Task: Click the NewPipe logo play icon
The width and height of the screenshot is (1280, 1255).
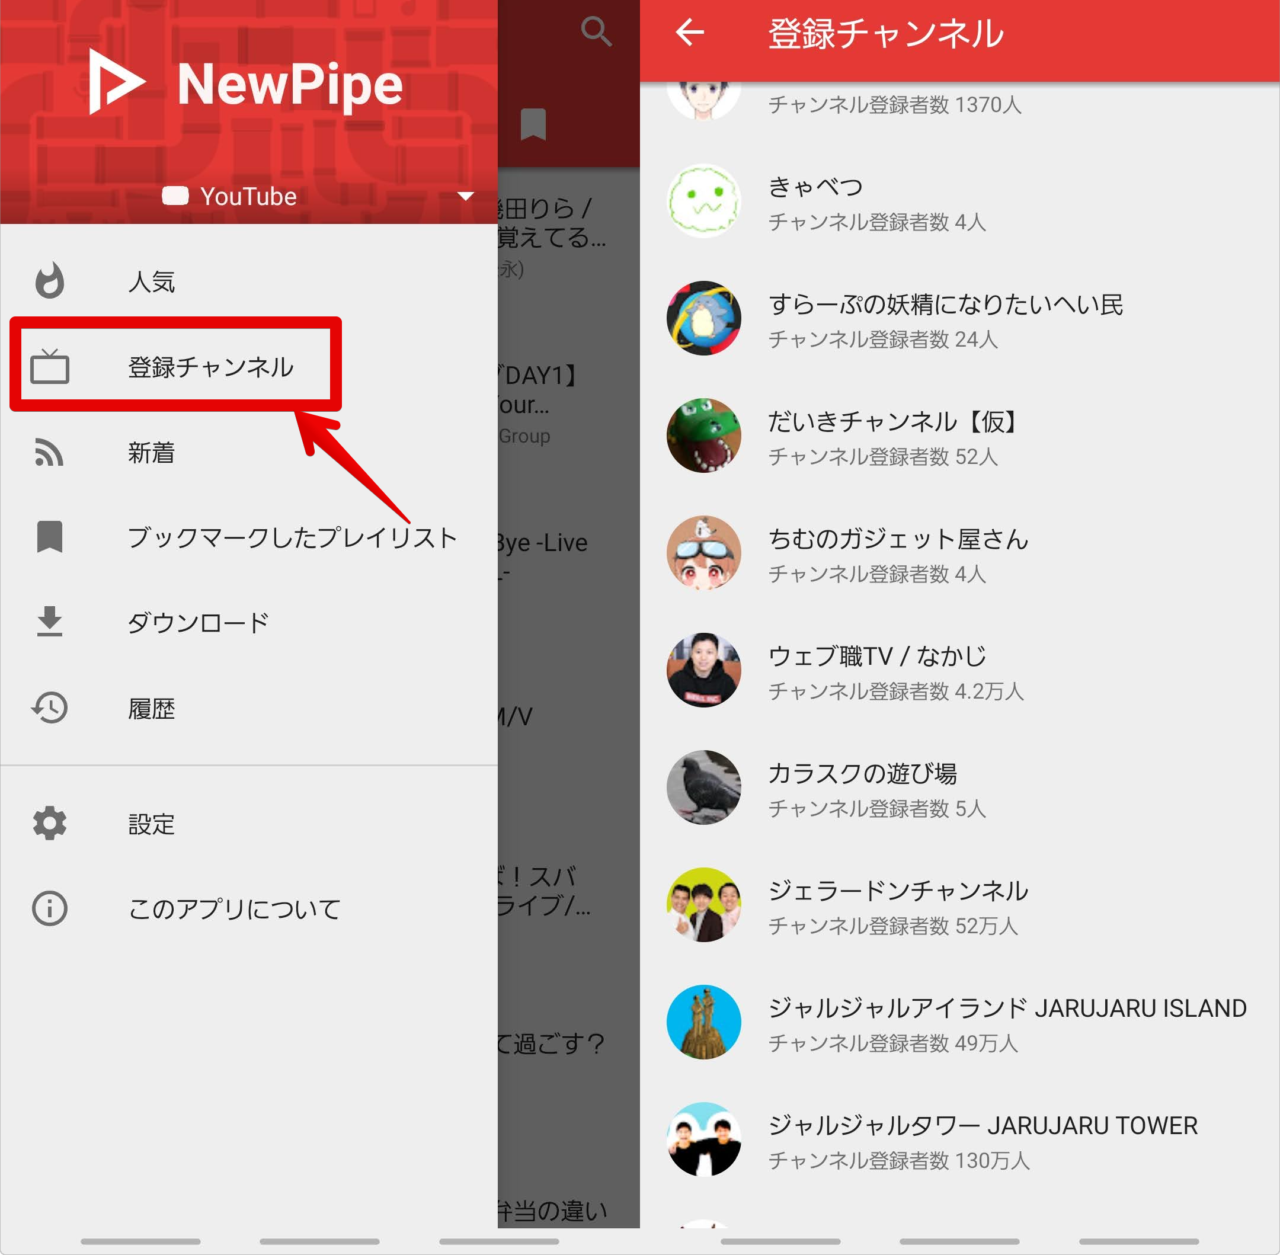Action: 115,82
